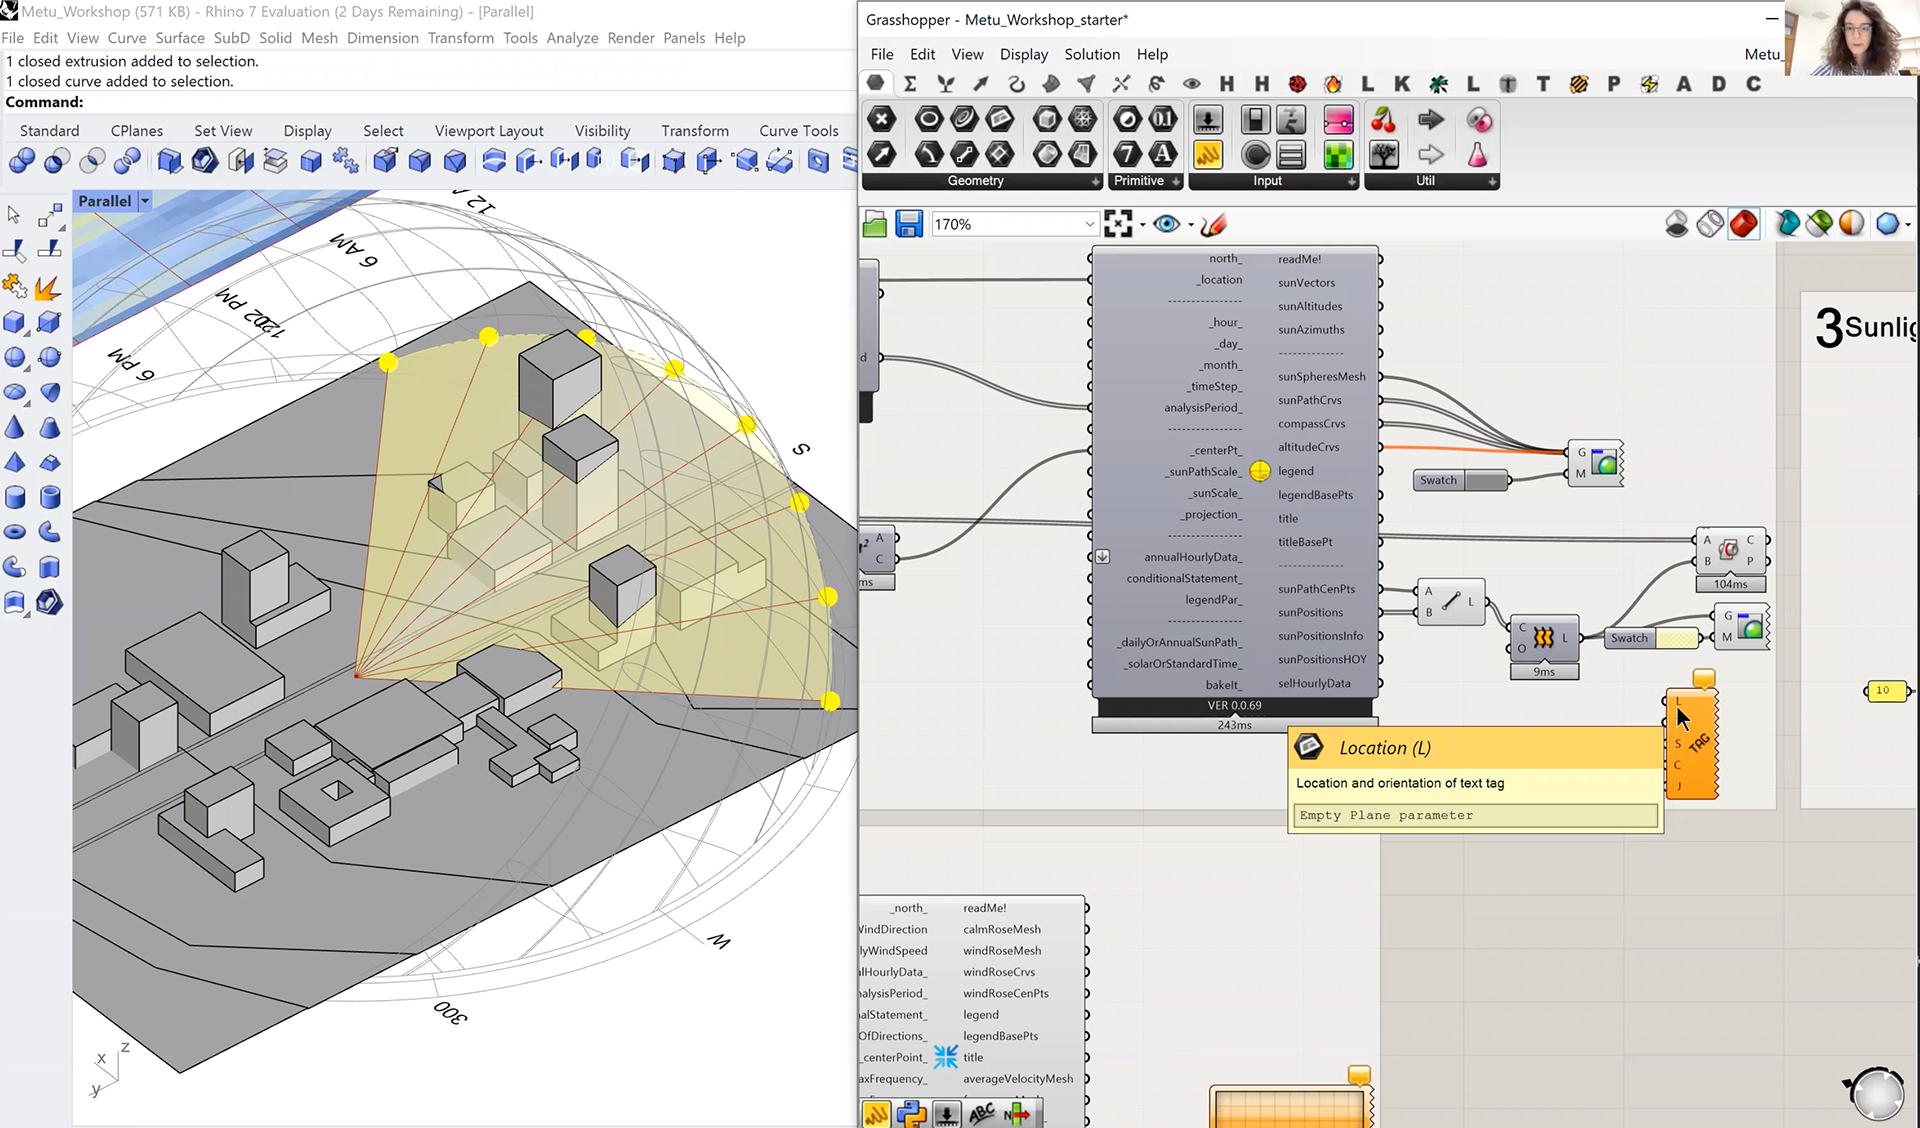Select the Boolean Difference tool in Rhino

(x=56, y=160)
